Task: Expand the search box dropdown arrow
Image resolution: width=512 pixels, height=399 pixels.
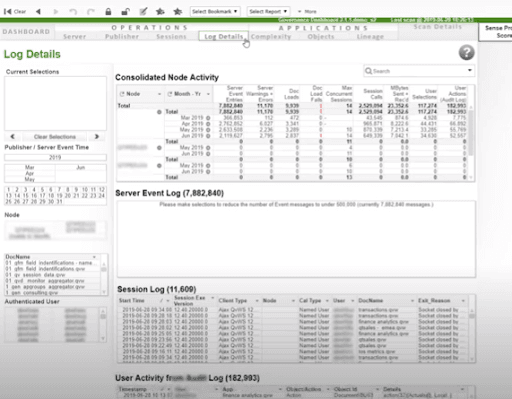Action: (470, 70)
